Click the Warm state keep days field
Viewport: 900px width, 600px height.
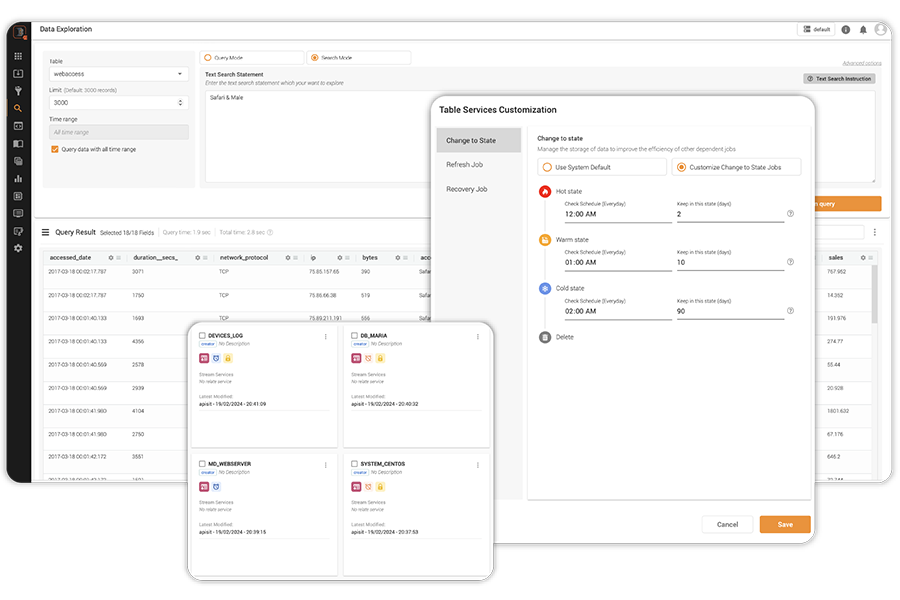(730, 262)
